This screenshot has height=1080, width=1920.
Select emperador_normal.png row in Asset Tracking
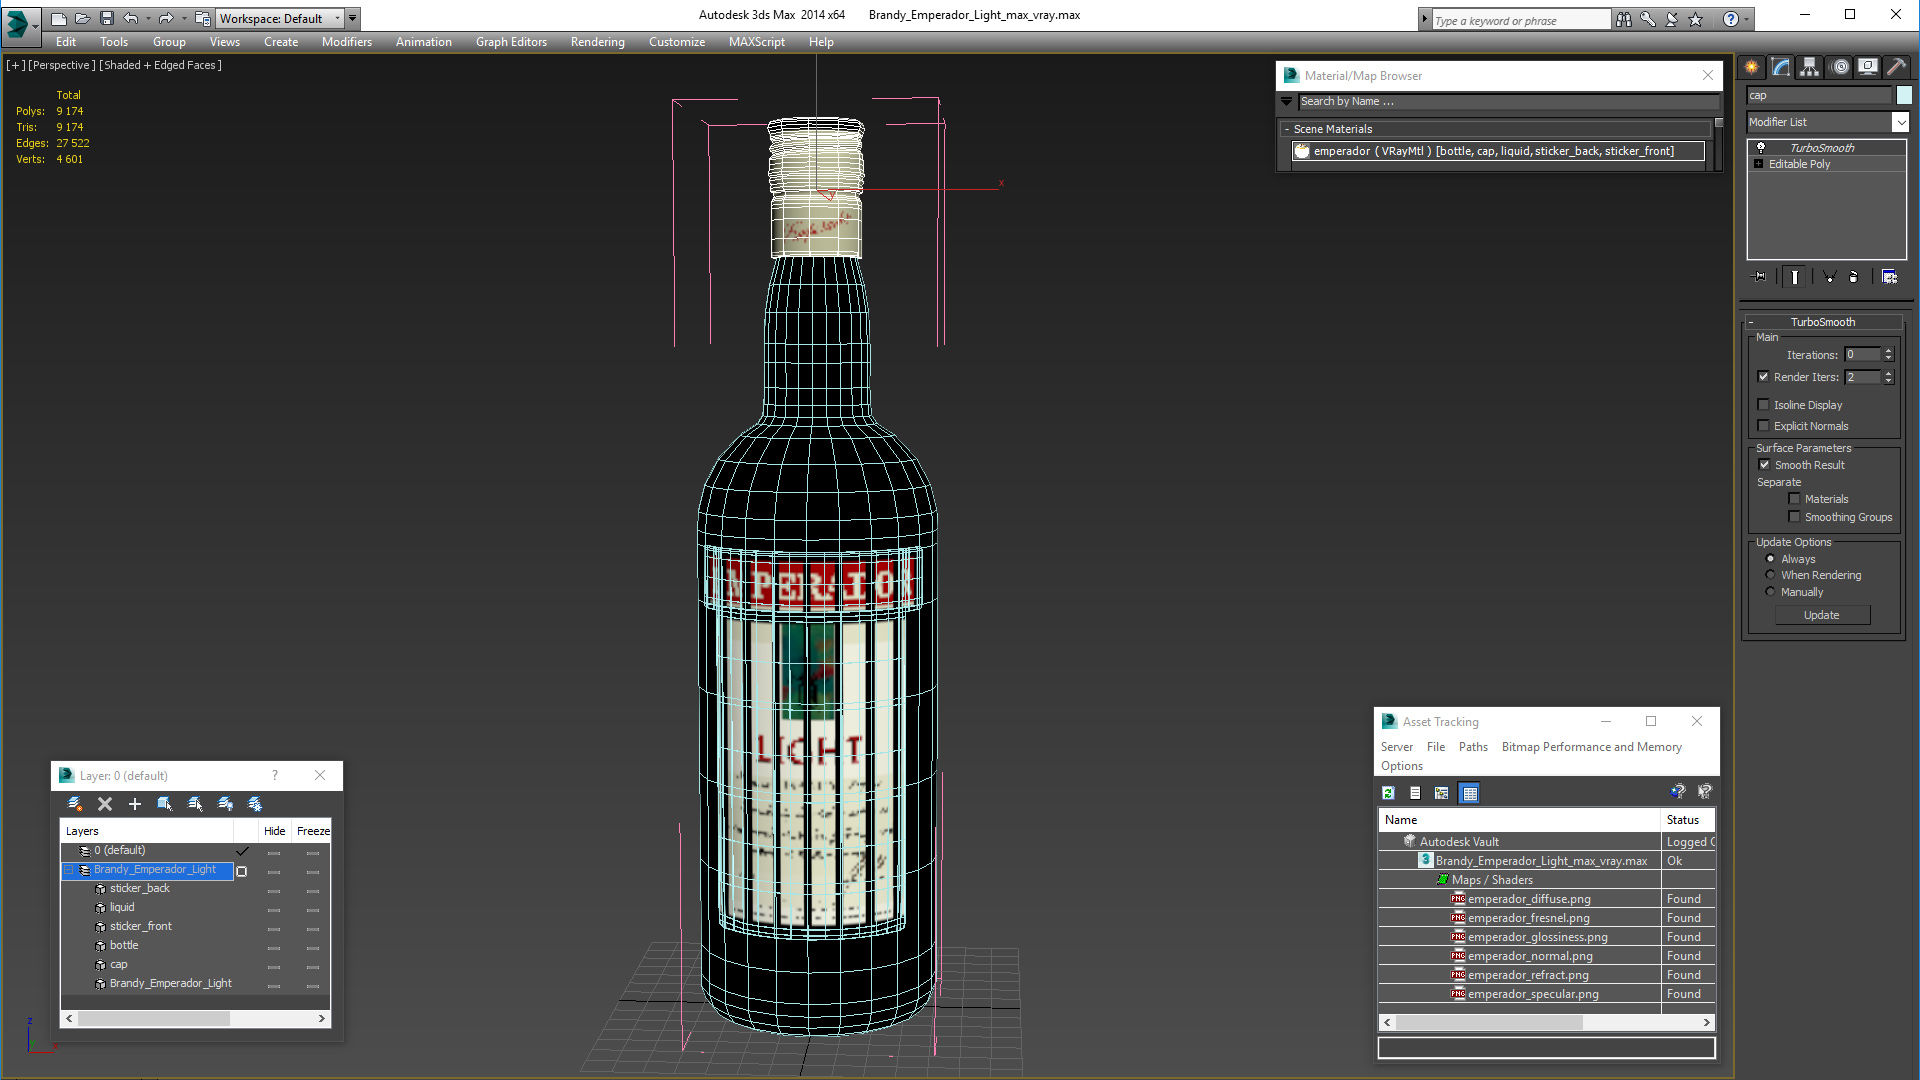(1546, 956)
